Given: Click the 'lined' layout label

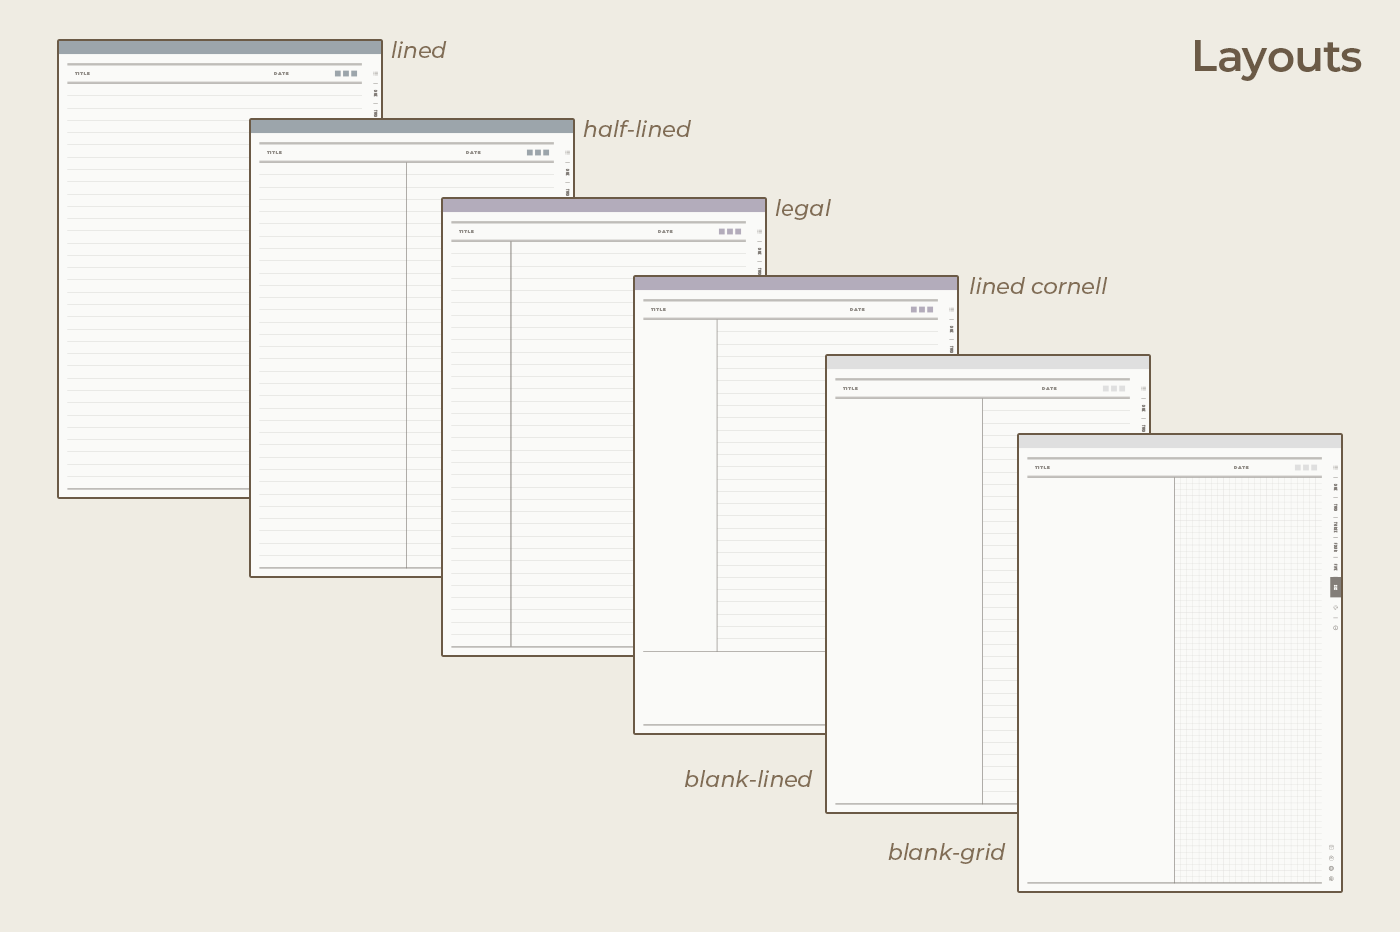Looking at the screenshot, I should tap(418, 51).
